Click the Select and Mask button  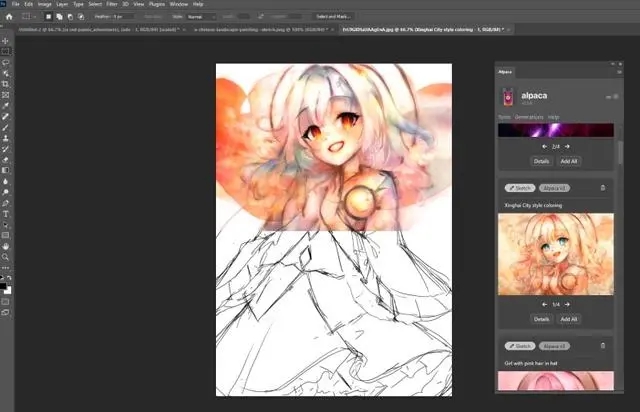pyautogui.click(x=333, y=17)
